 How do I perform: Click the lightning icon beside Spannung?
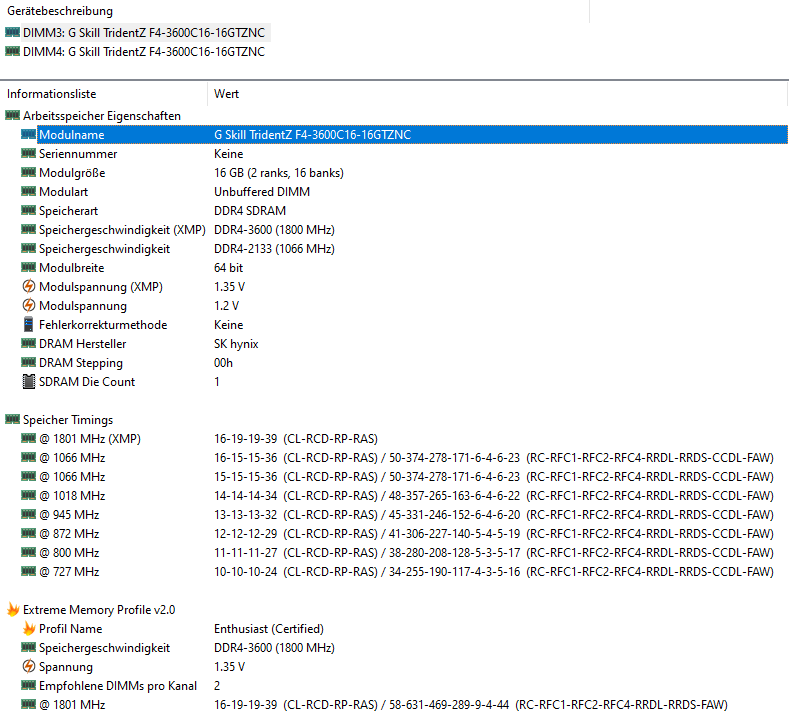pos(29,667)
